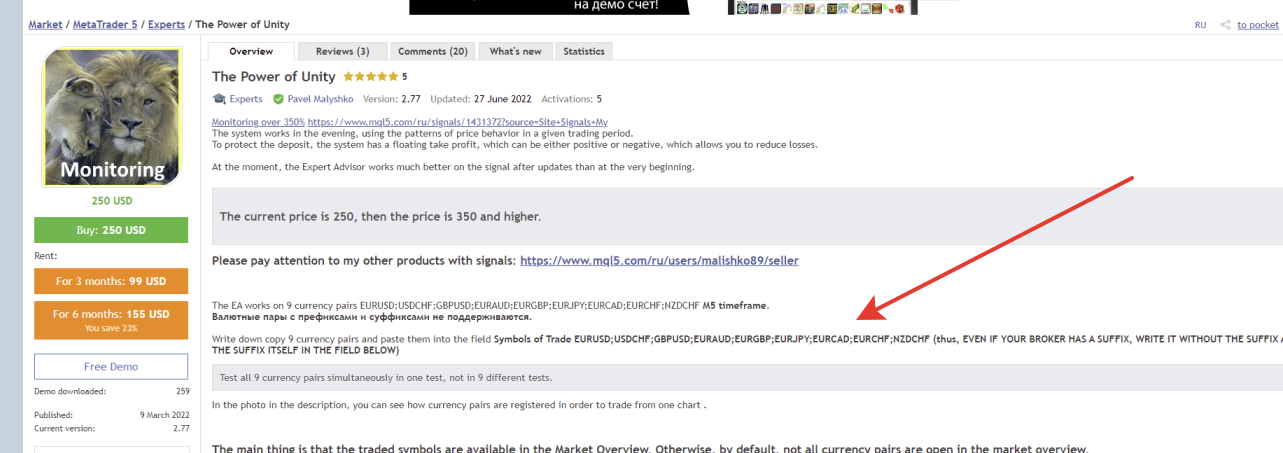
Task: Click the Published 9 March 2022 date
Action: point(164,414)
